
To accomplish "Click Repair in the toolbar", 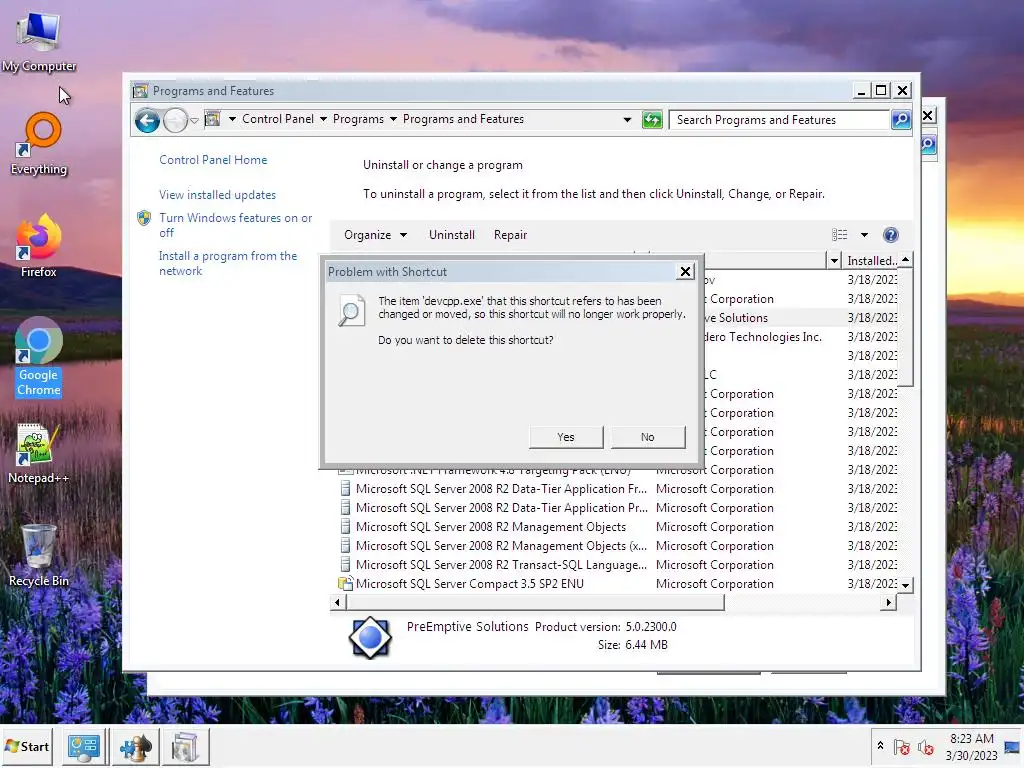I will (510, 234).
